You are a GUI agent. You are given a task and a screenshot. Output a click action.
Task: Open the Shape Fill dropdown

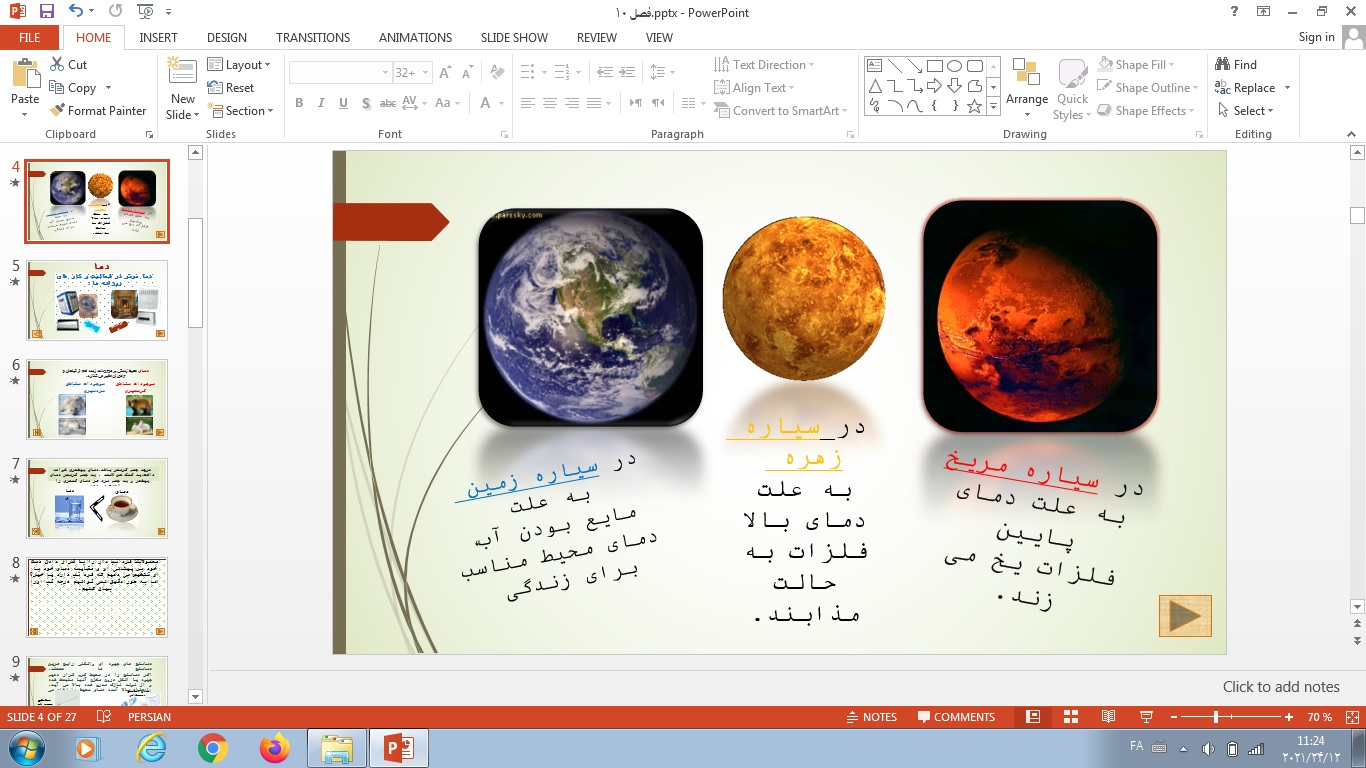point(1140,65)
